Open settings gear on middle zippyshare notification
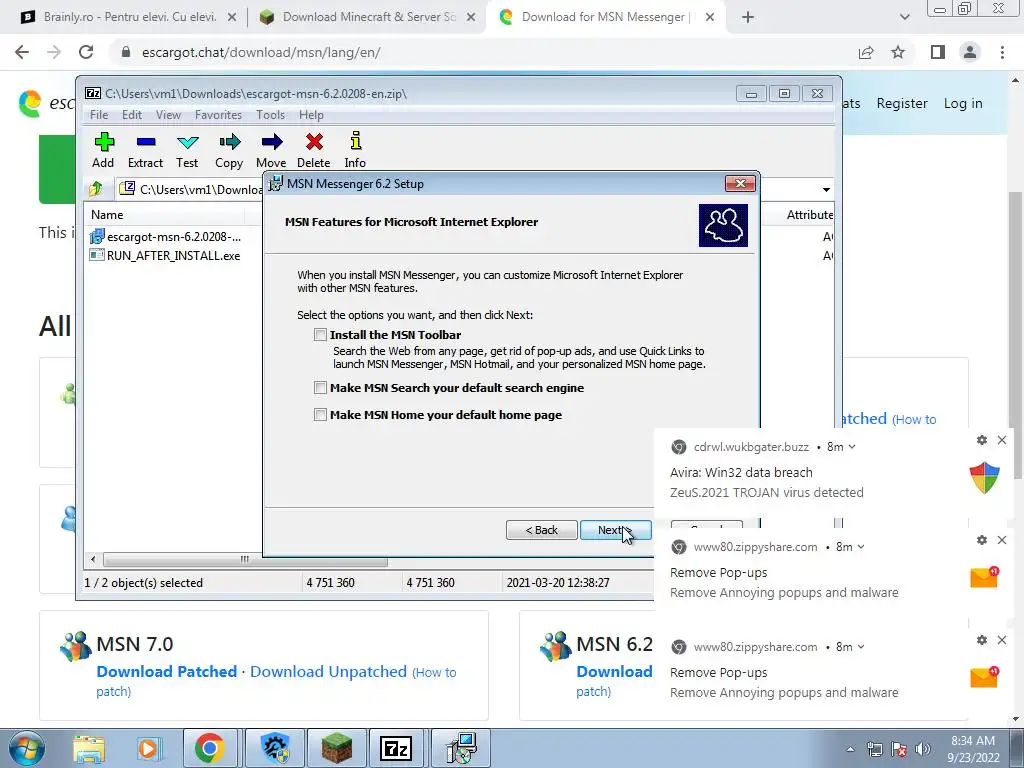This screenshot has height=768, width=1024. 982,540
